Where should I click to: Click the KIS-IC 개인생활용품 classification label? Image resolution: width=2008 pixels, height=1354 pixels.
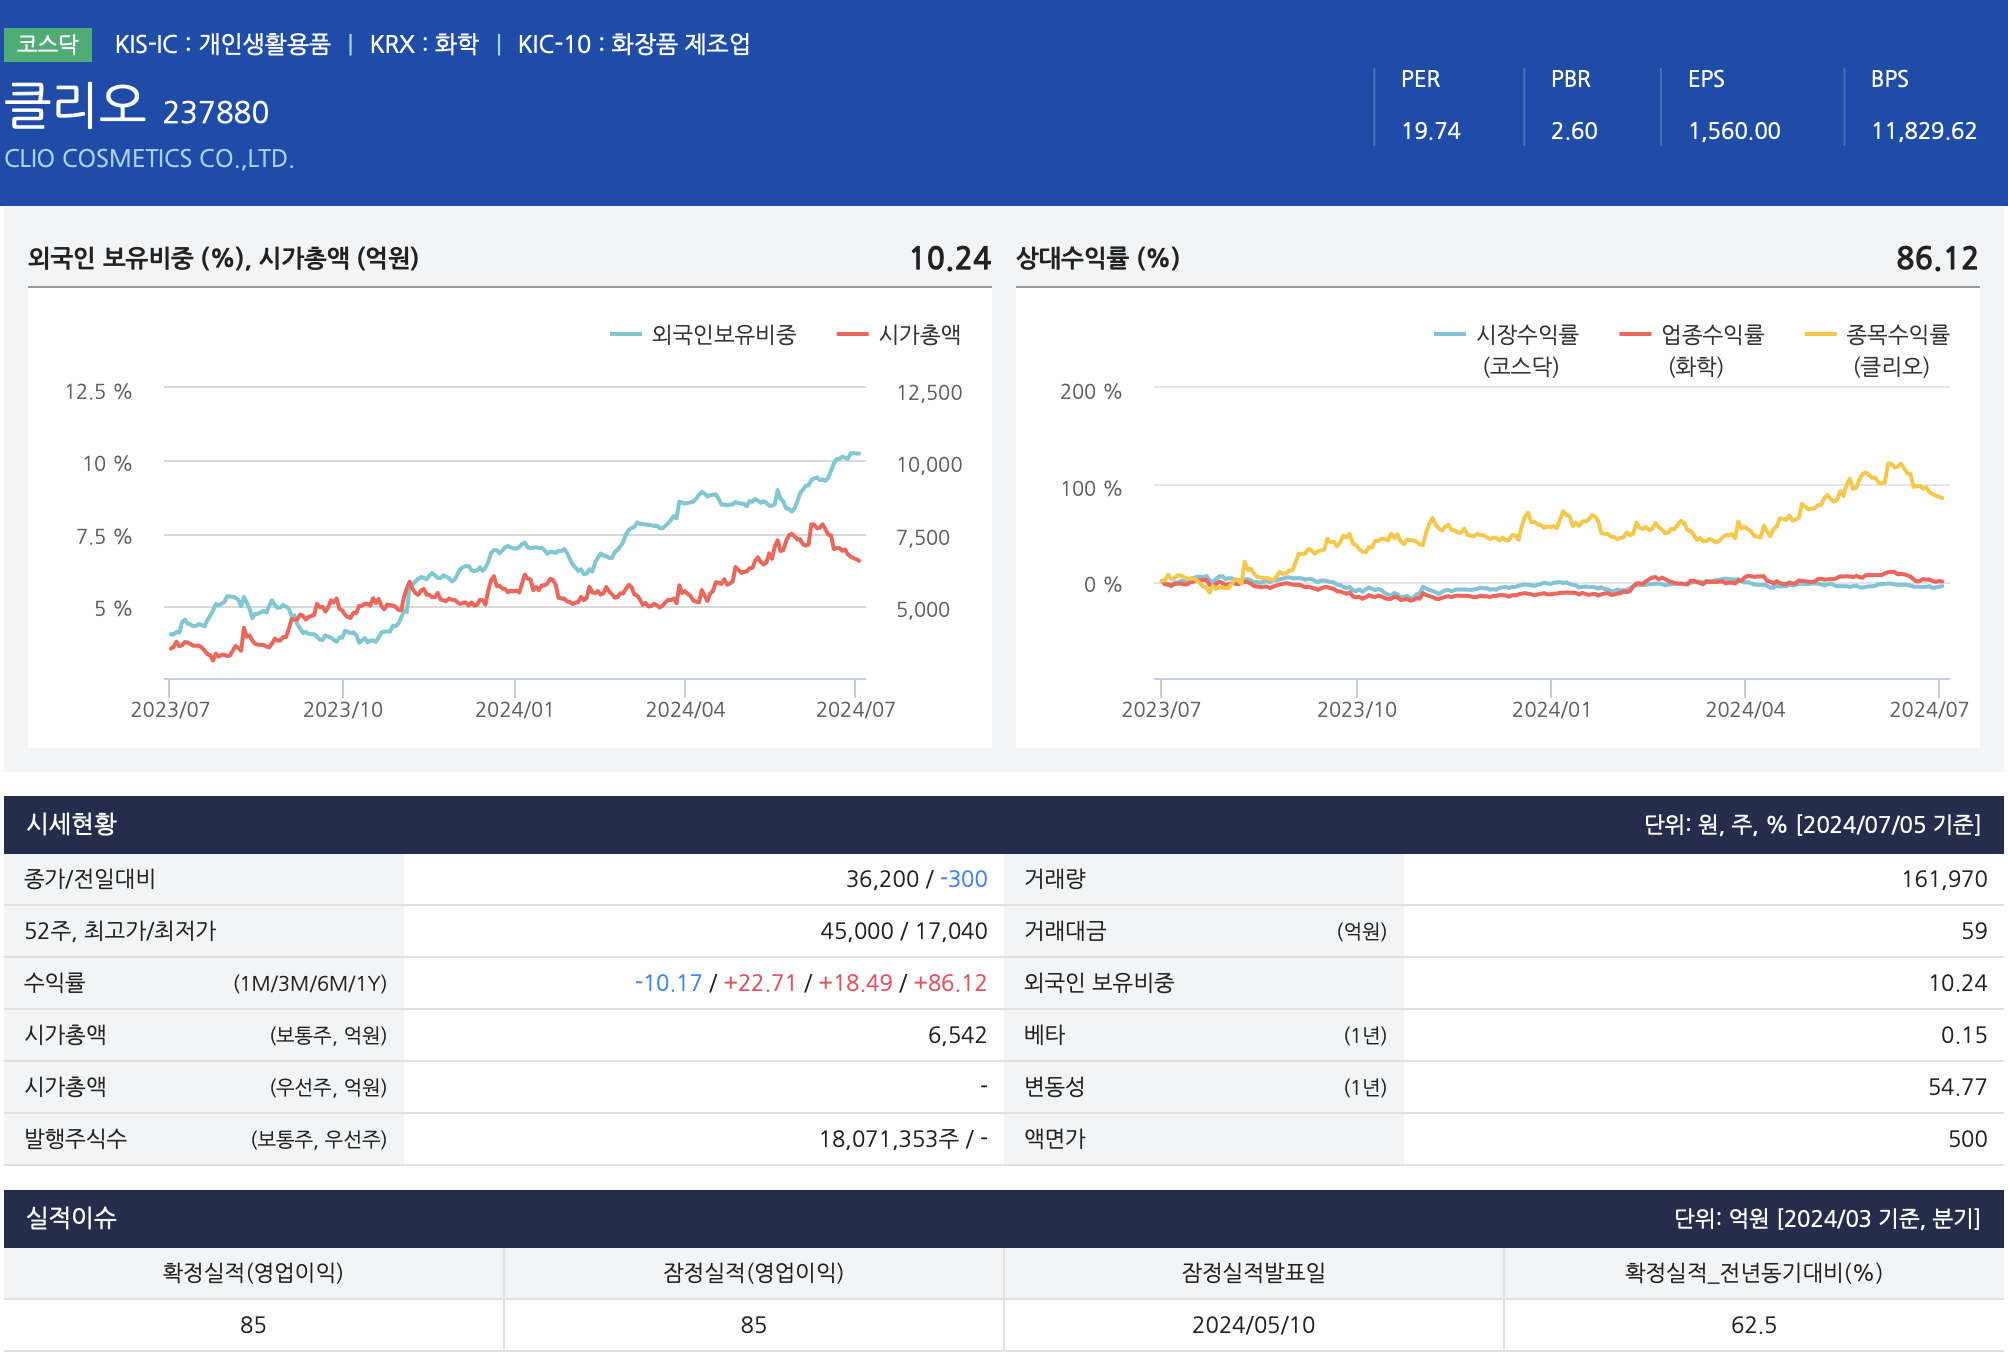222,44
